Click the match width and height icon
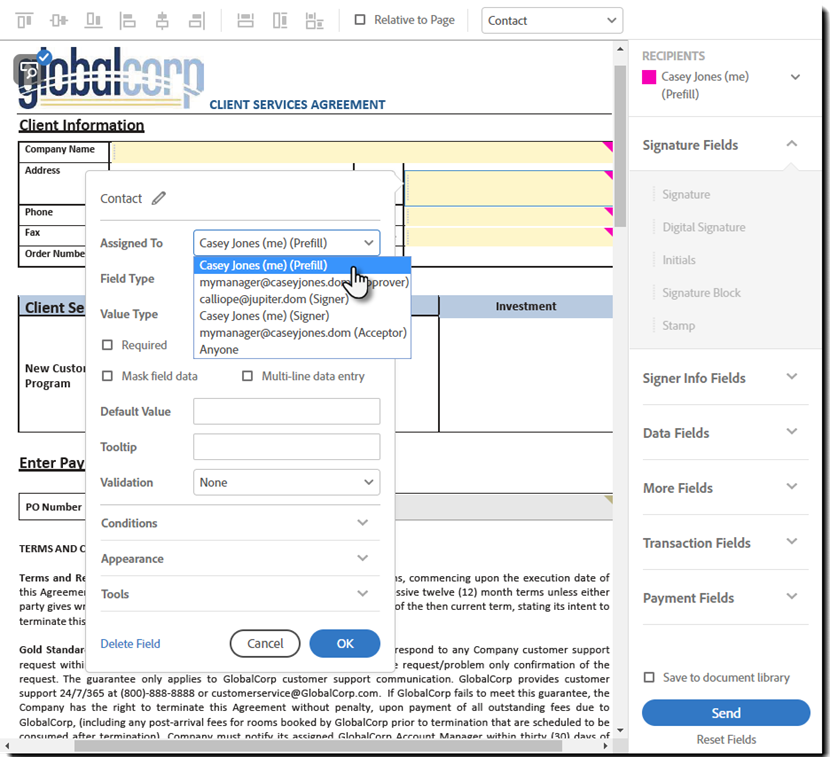The image size is (830, 757). (314, 20)
